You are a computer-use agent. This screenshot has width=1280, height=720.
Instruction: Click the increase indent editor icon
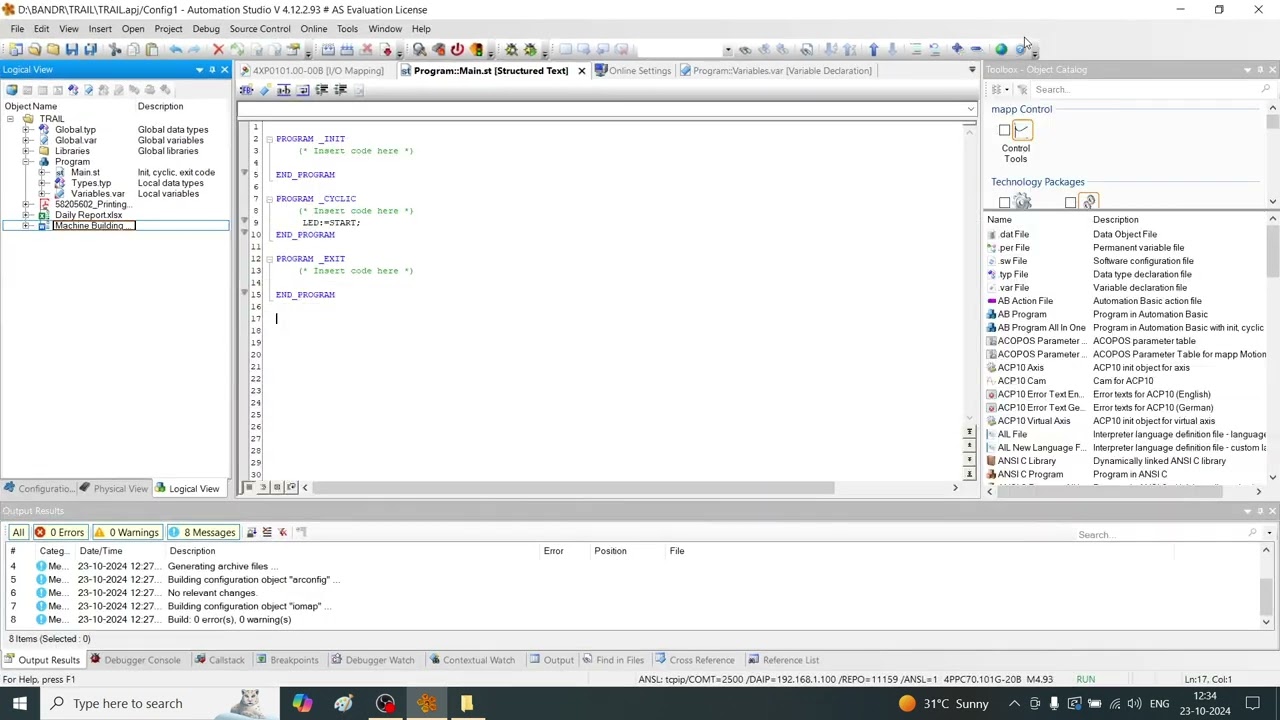tap(322, 90)
